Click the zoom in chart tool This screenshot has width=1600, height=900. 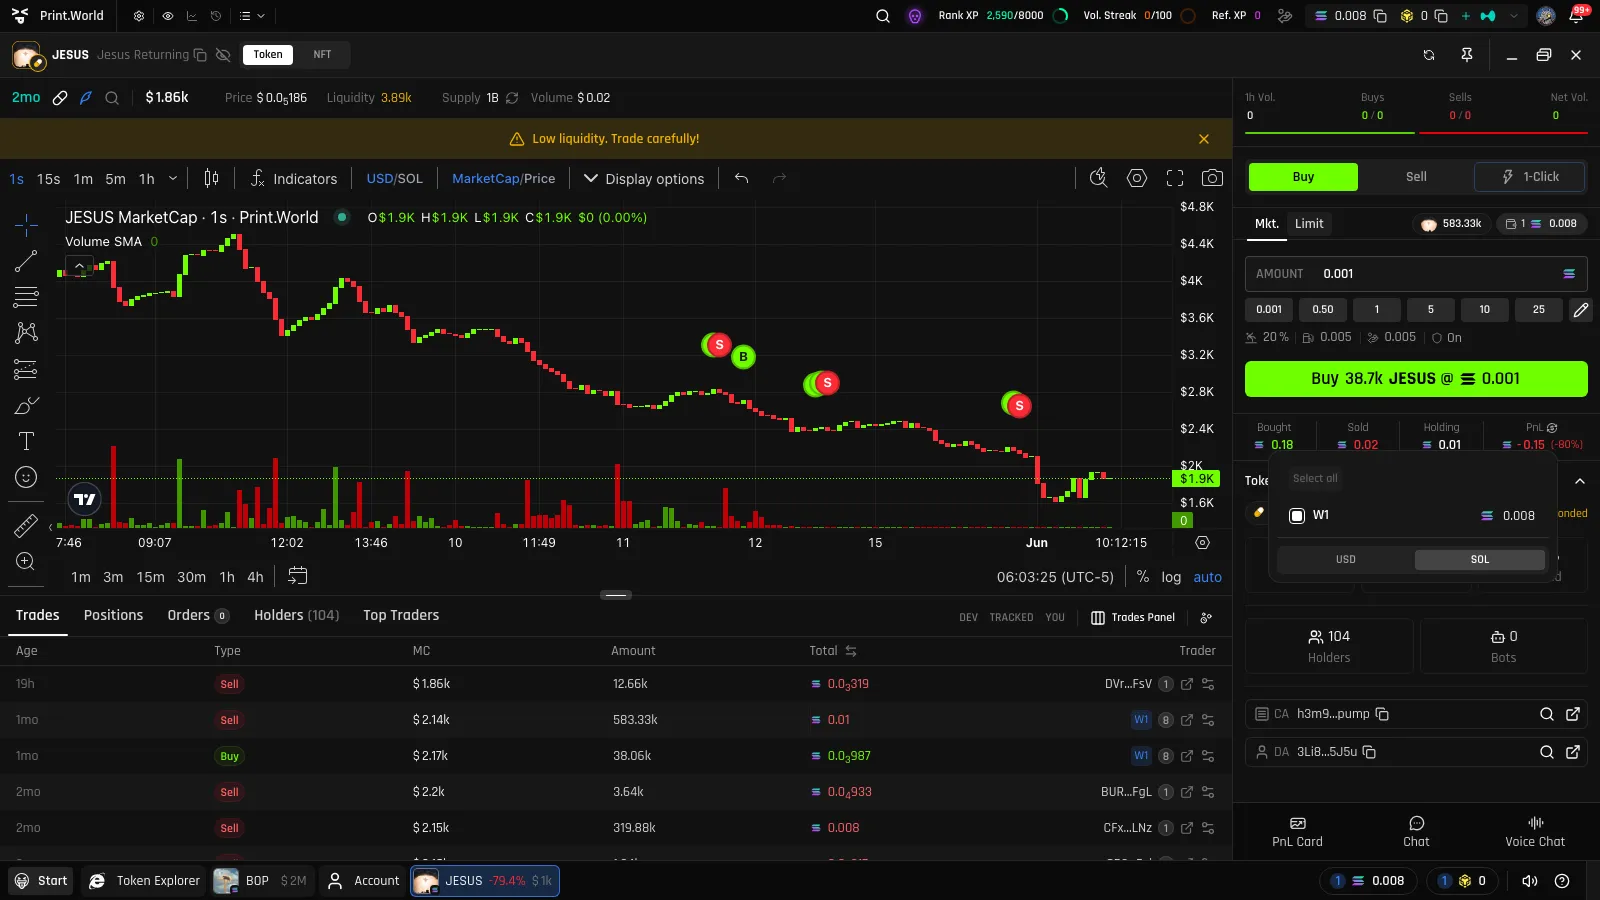[x=26, y=561]
